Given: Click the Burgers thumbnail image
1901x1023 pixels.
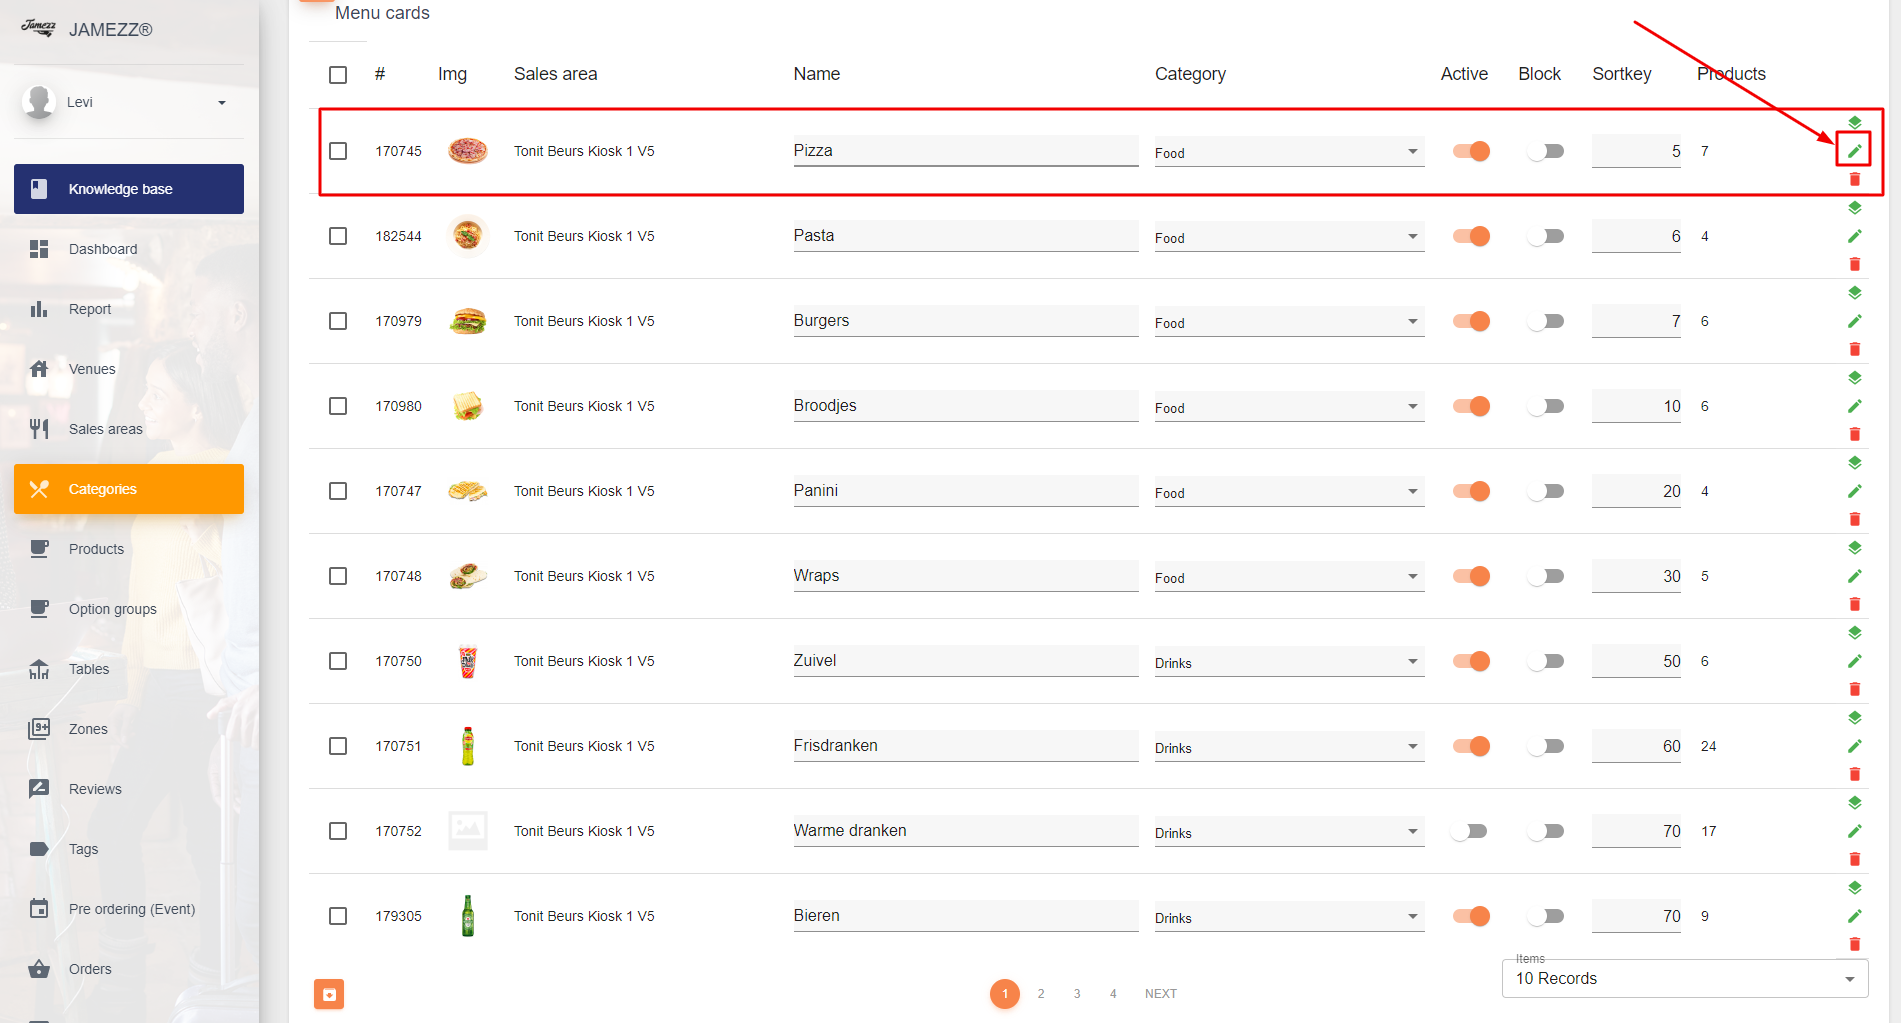Looking at the screenshot, I should [x=467, y=321].
